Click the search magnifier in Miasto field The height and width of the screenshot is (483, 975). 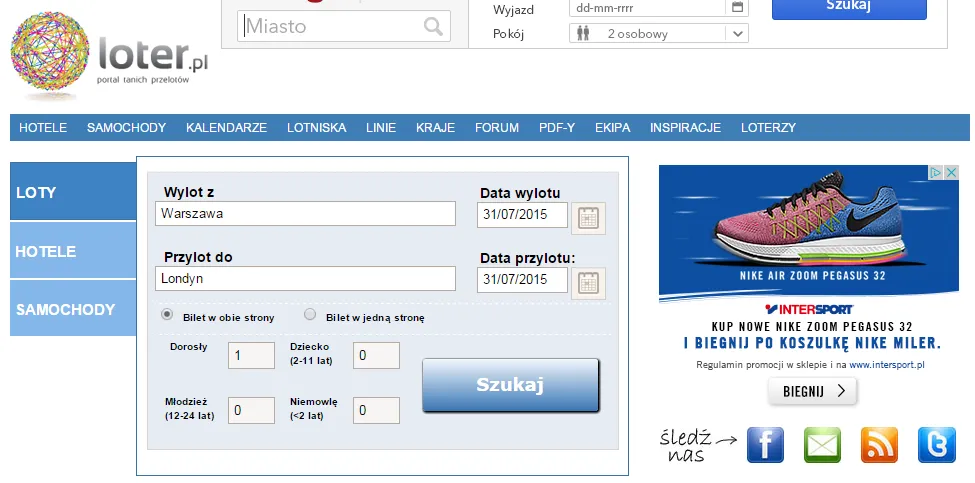[433, 26]
